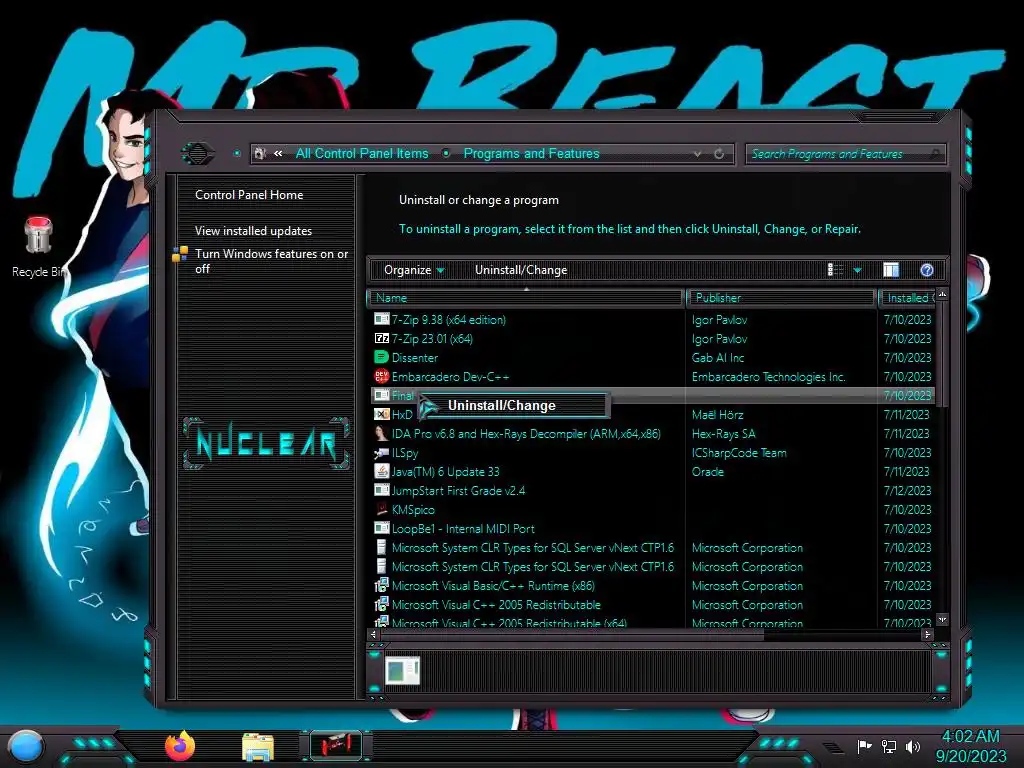Show the preview pane icon

[891, 270]
